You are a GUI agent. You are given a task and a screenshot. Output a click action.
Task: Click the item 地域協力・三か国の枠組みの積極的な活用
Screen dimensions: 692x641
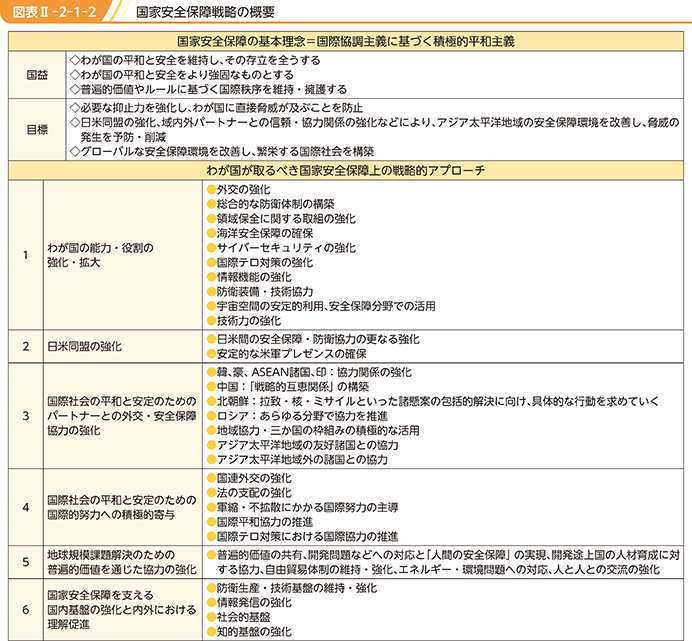pyautogui.click(x=313, y=430)
